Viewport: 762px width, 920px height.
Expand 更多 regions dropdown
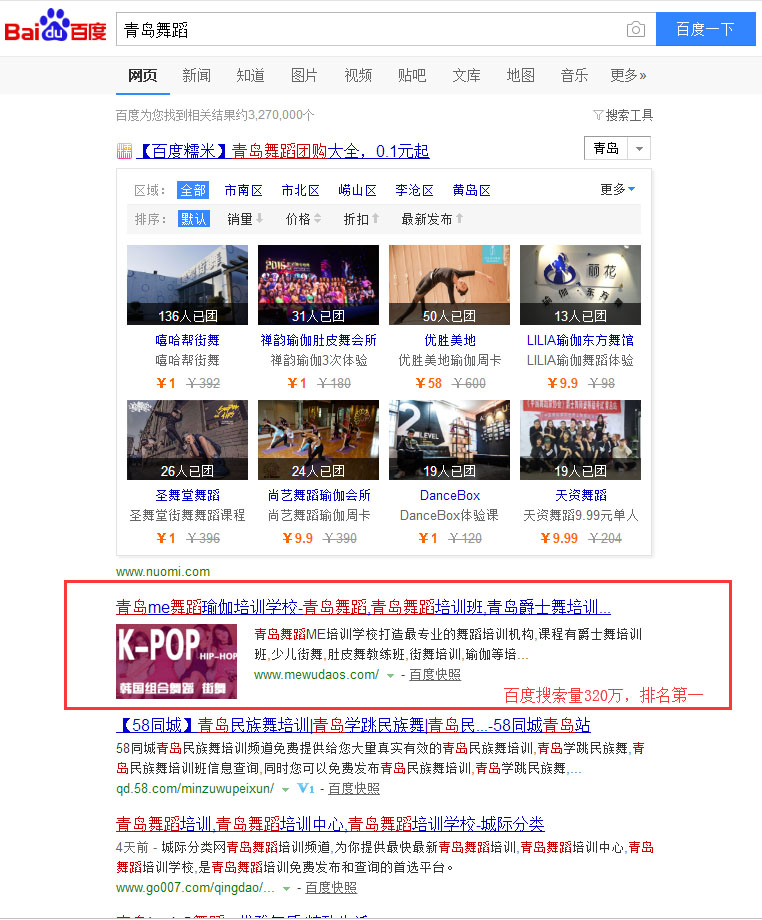coord(618,190)
